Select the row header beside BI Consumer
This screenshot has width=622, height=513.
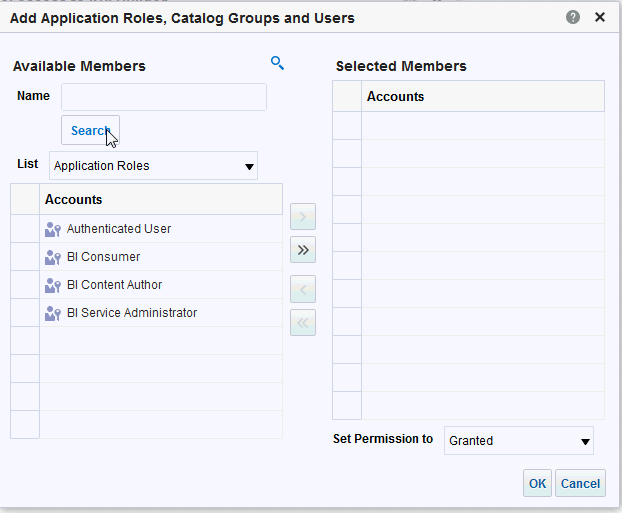coord(25,257)
